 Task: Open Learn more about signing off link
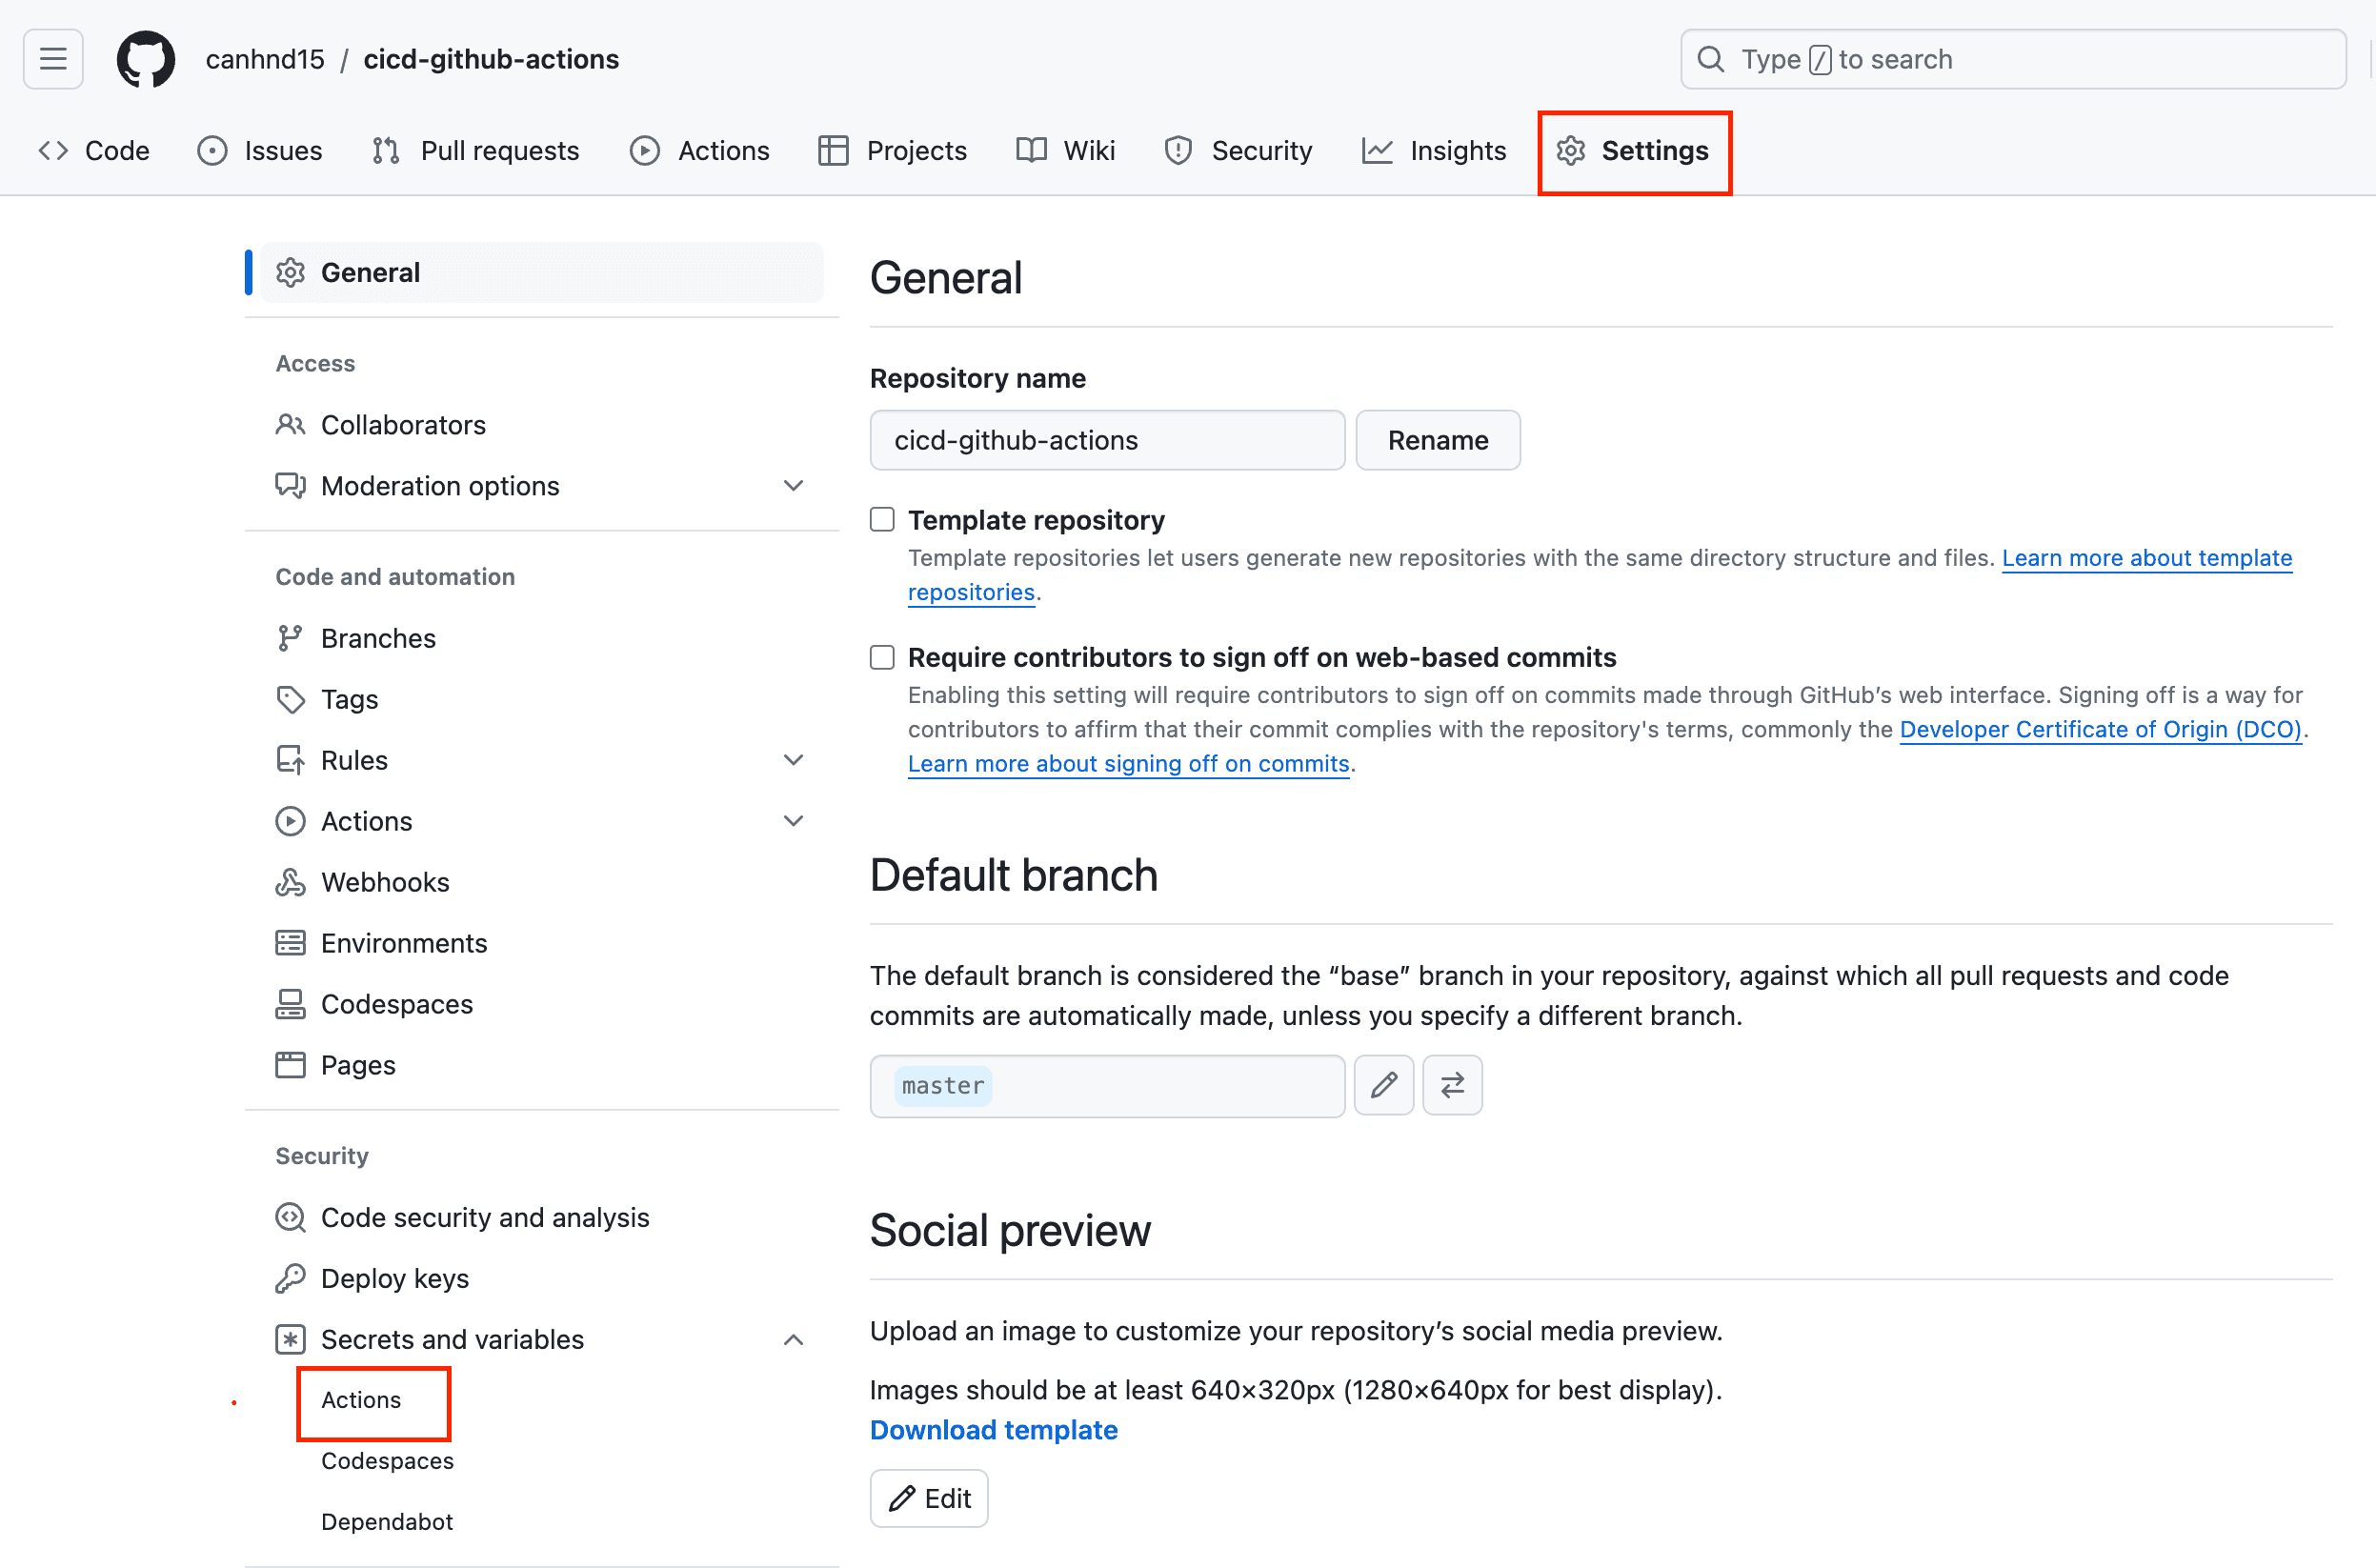click(x=1129, y=763)
